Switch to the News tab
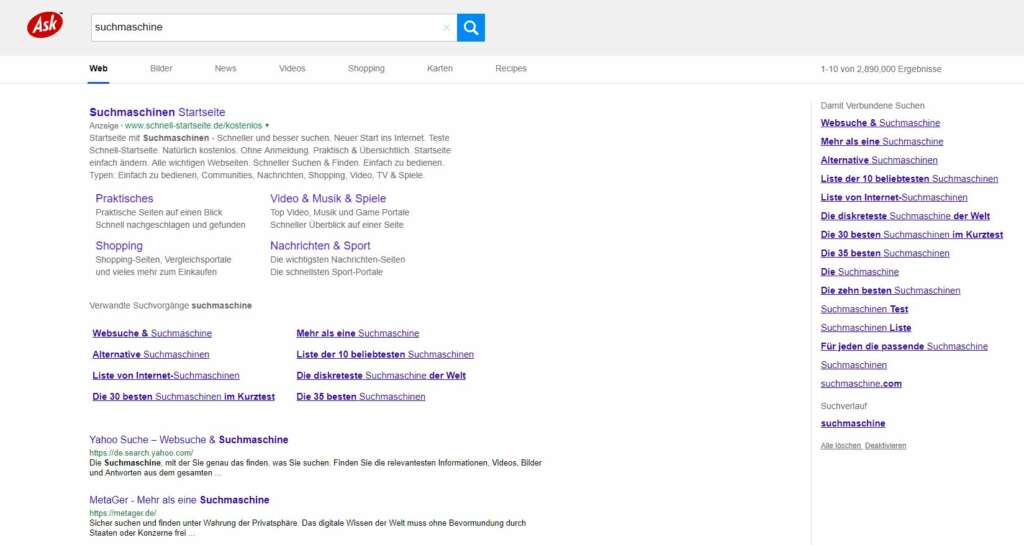The height and width of the screenshot is (545, 1024). point(225,69)
